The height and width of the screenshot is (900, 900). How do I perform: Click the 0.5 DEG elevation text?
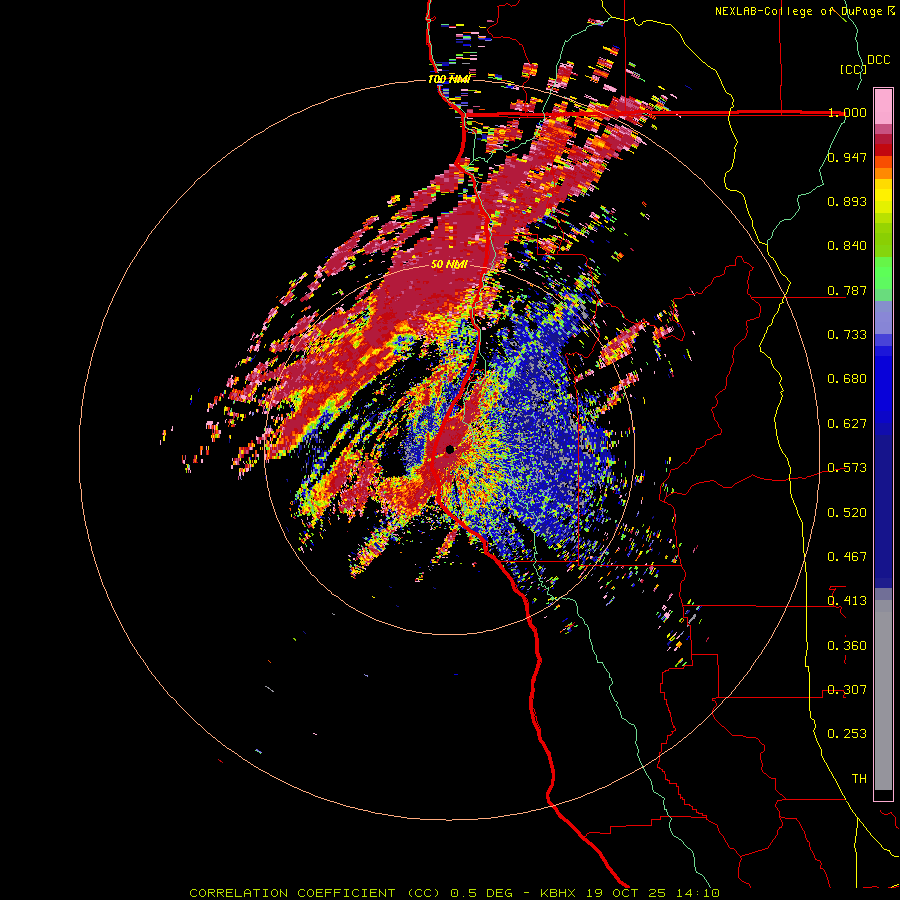(x=481, y=893)
